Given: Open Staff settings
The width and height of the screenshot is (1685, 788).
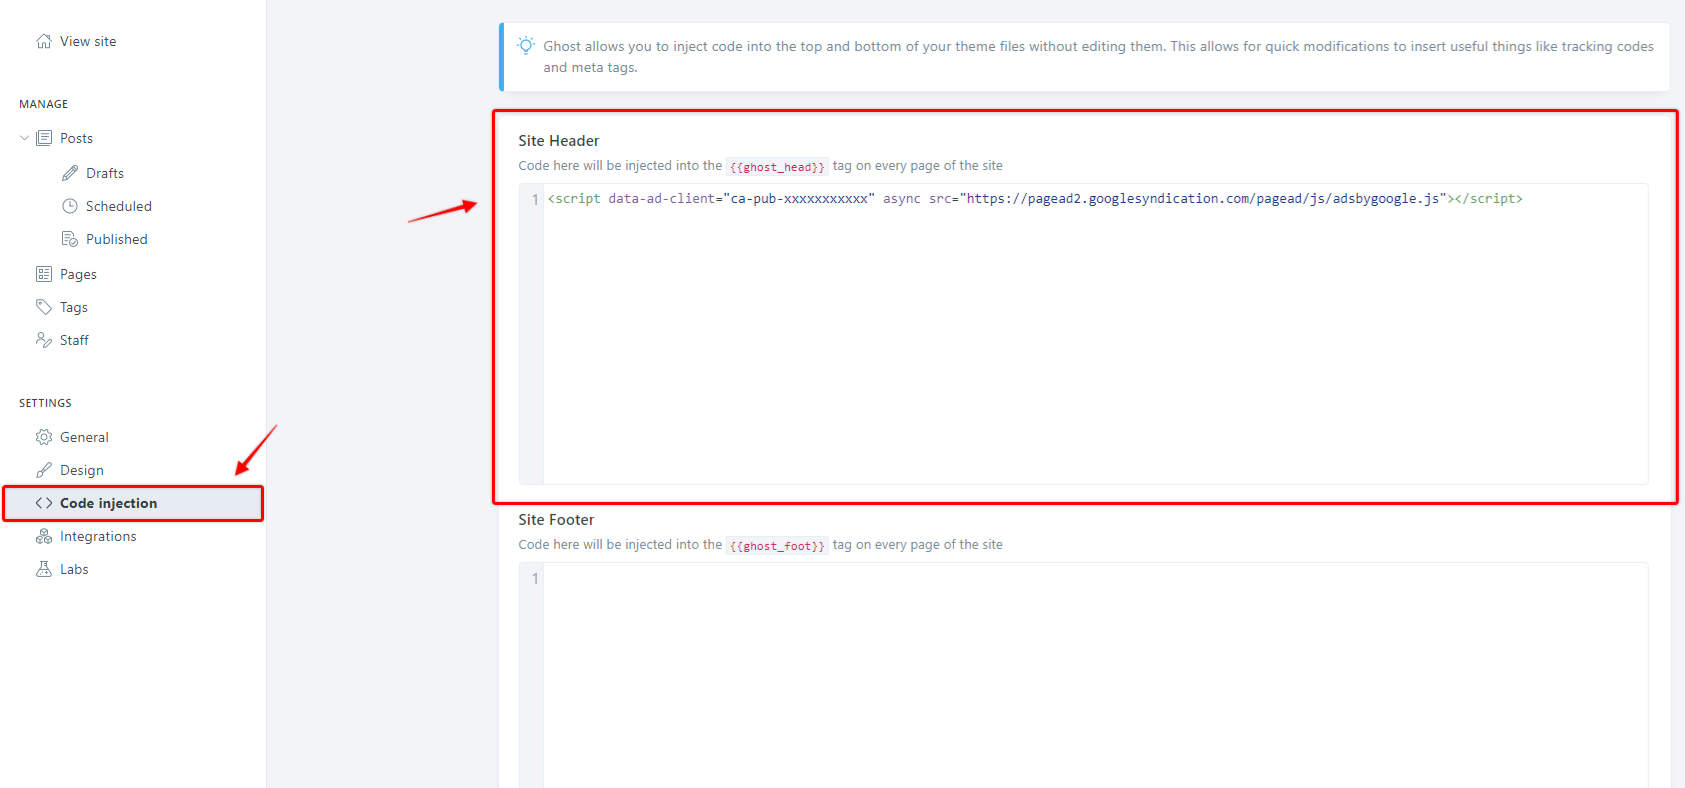Looking at the screenshot, I should click(x=74, y=340).
